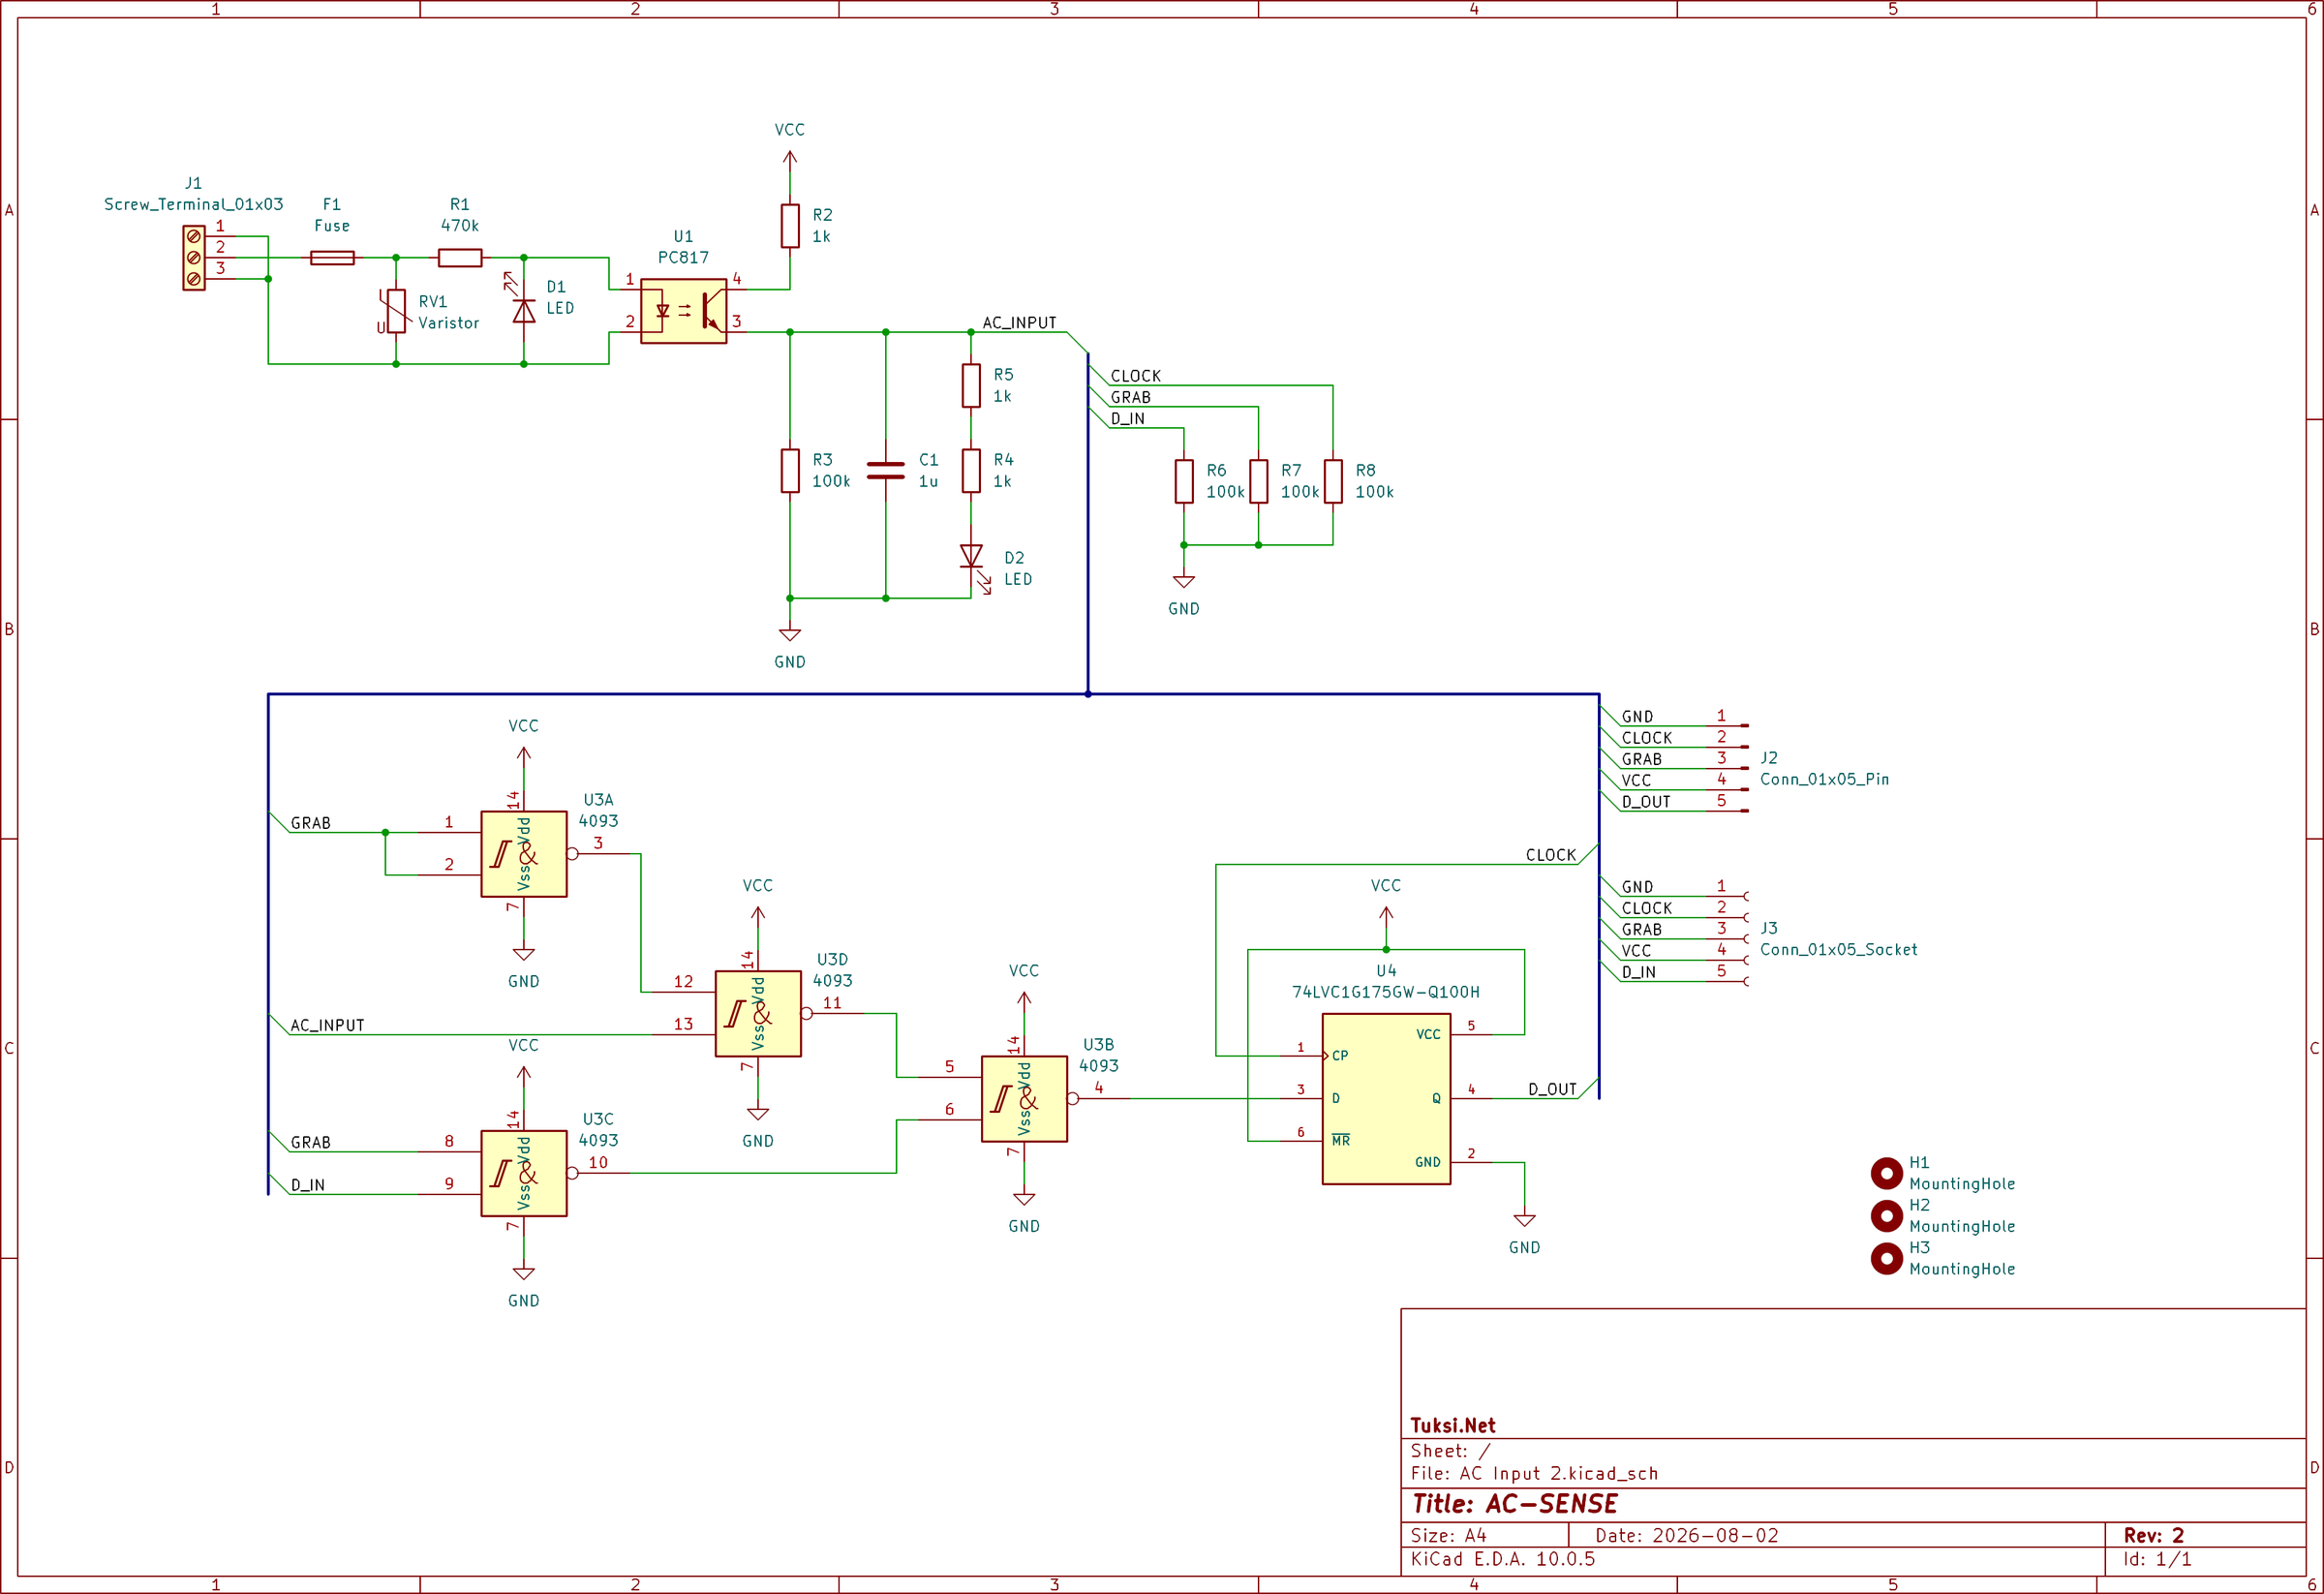Select the U3D 4093 NAND gate
The height and width of the screenshot is (1594, 2324).
(x=758, y=1014)
